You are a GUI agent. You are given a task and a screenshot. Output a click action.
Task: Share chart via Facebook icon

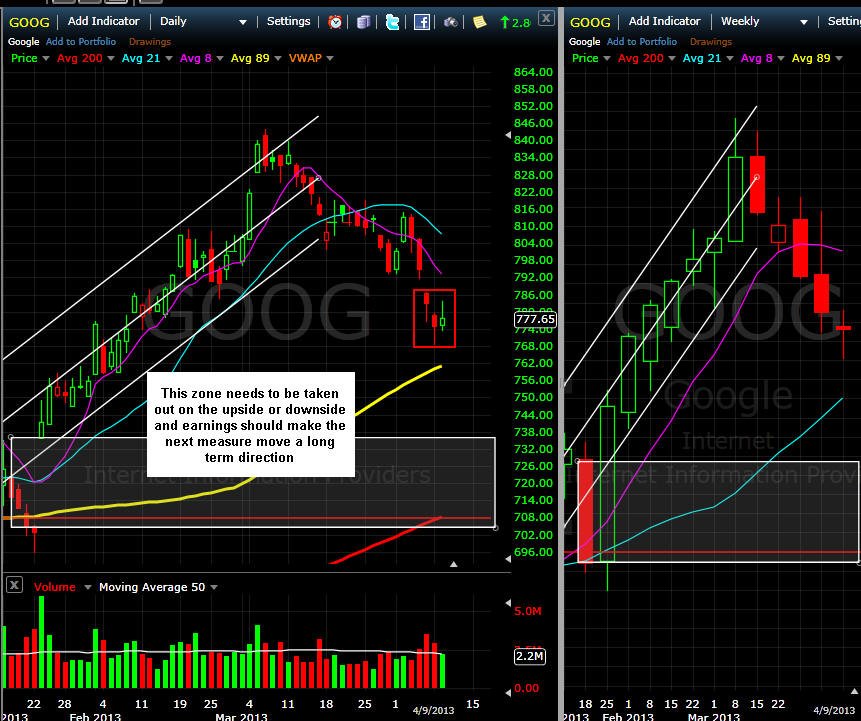click(x=421, y=22)
